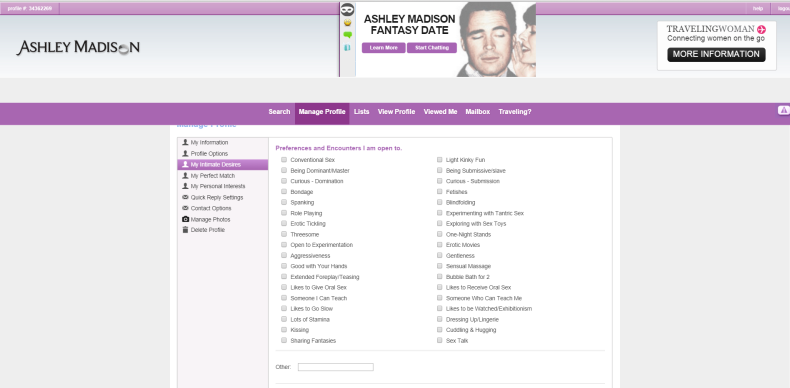Open the View Profile tab
The width and height of the screenshot is (790, 388).
(x=397, y=112)
